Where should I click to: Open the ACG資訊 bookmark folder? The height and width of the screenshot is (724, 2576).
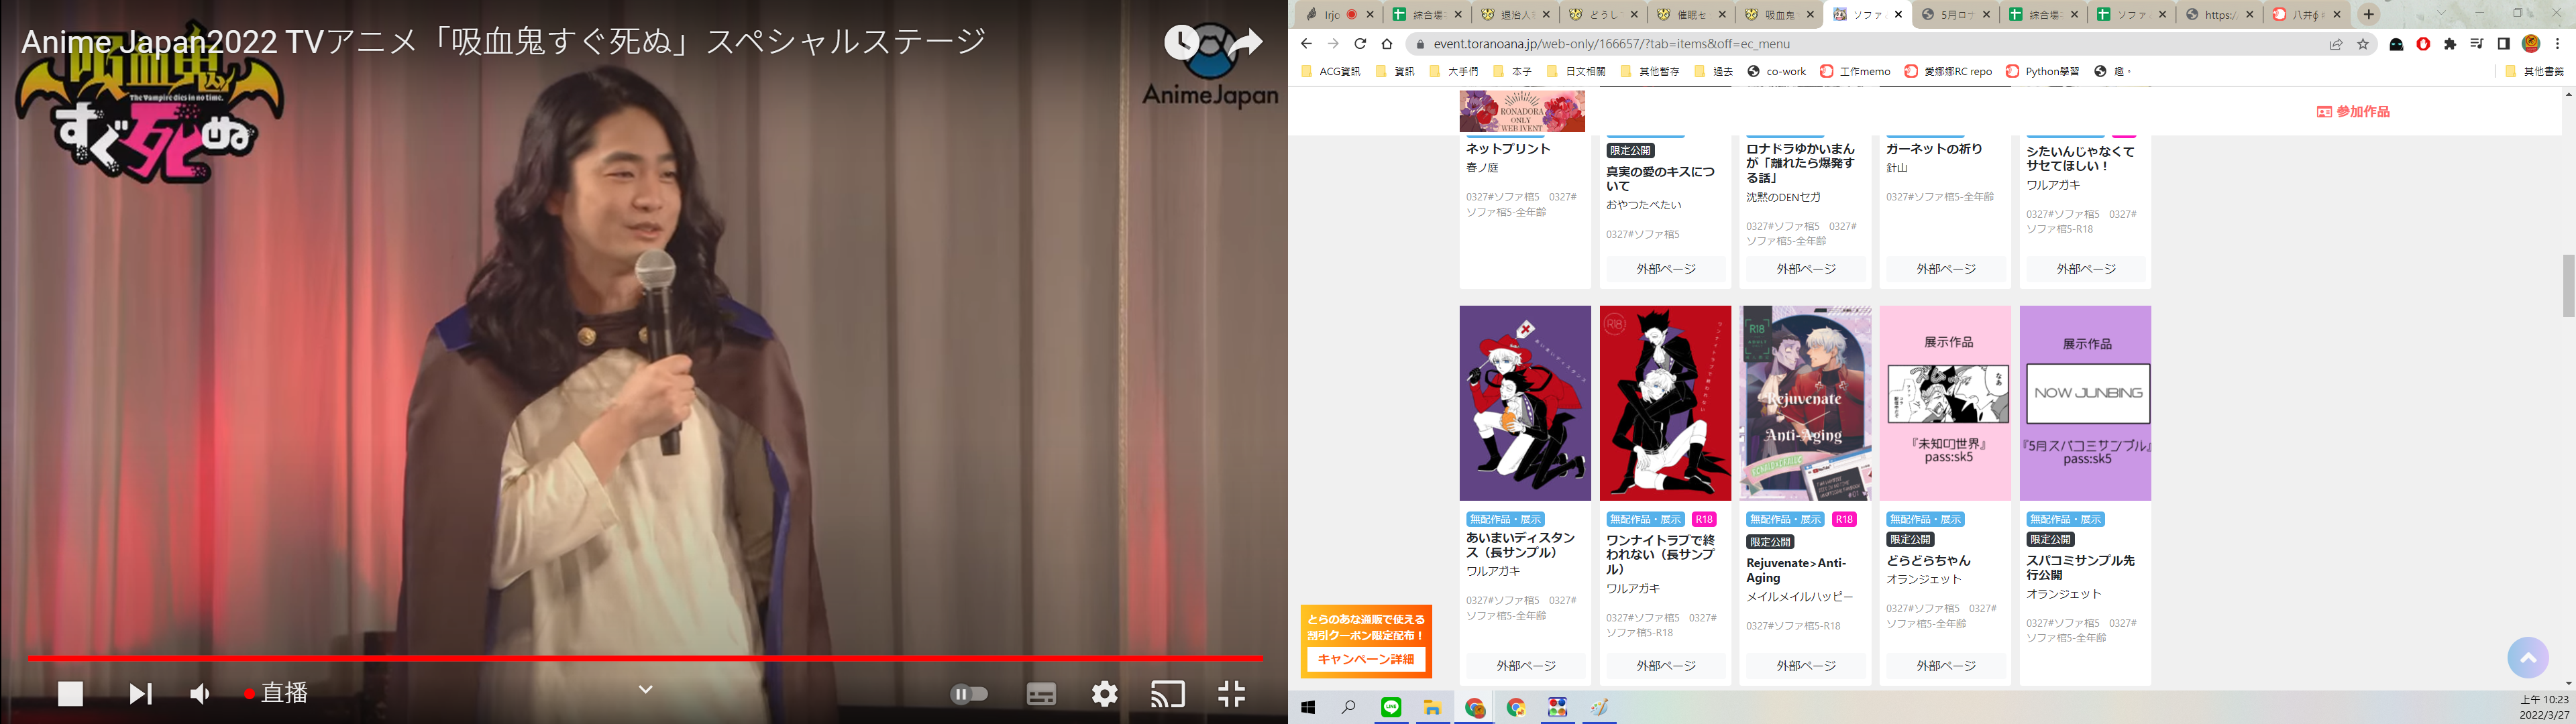click(x=1330, y=71)
